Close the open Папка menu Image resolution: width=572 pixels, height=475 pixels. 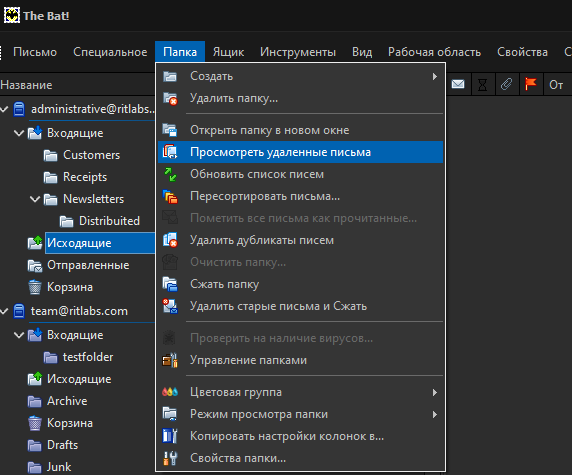pos(180,52)
